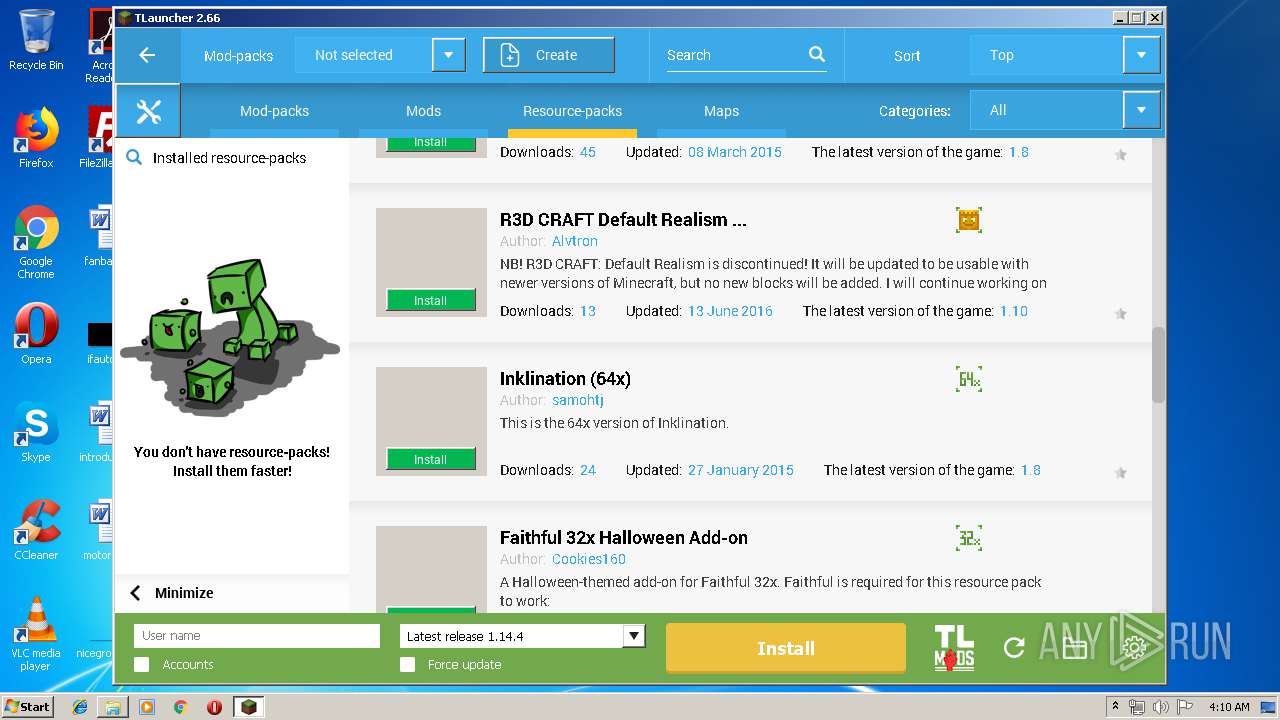Click TLauncher taskbar button
Image resolution: width=1280 pixels, height=720 pixels.
coord(248,707)
